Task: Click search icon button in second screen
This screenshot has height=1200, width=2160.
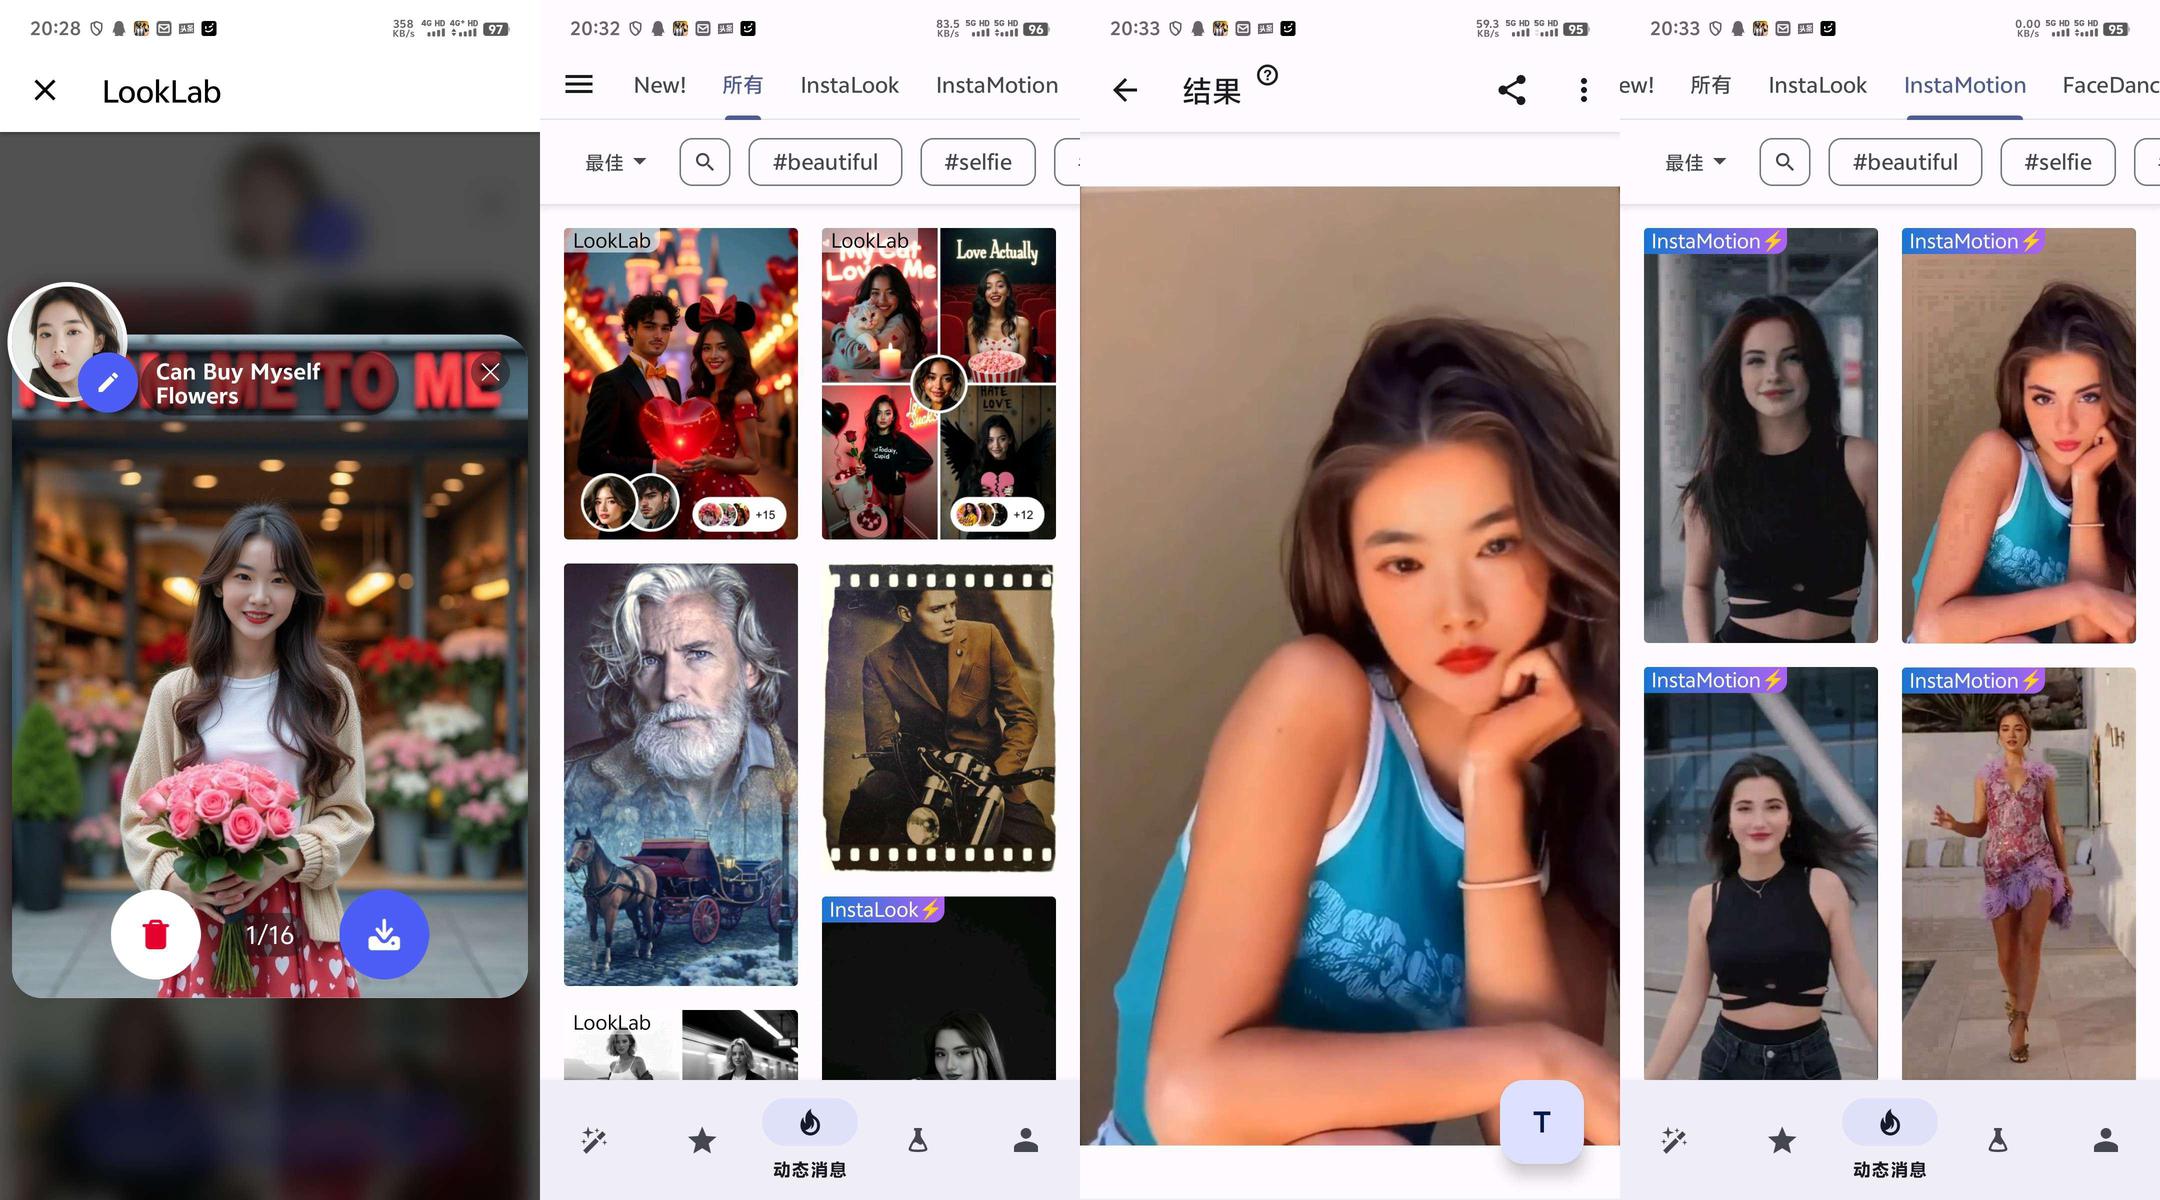Action: [x=705, y=162]
